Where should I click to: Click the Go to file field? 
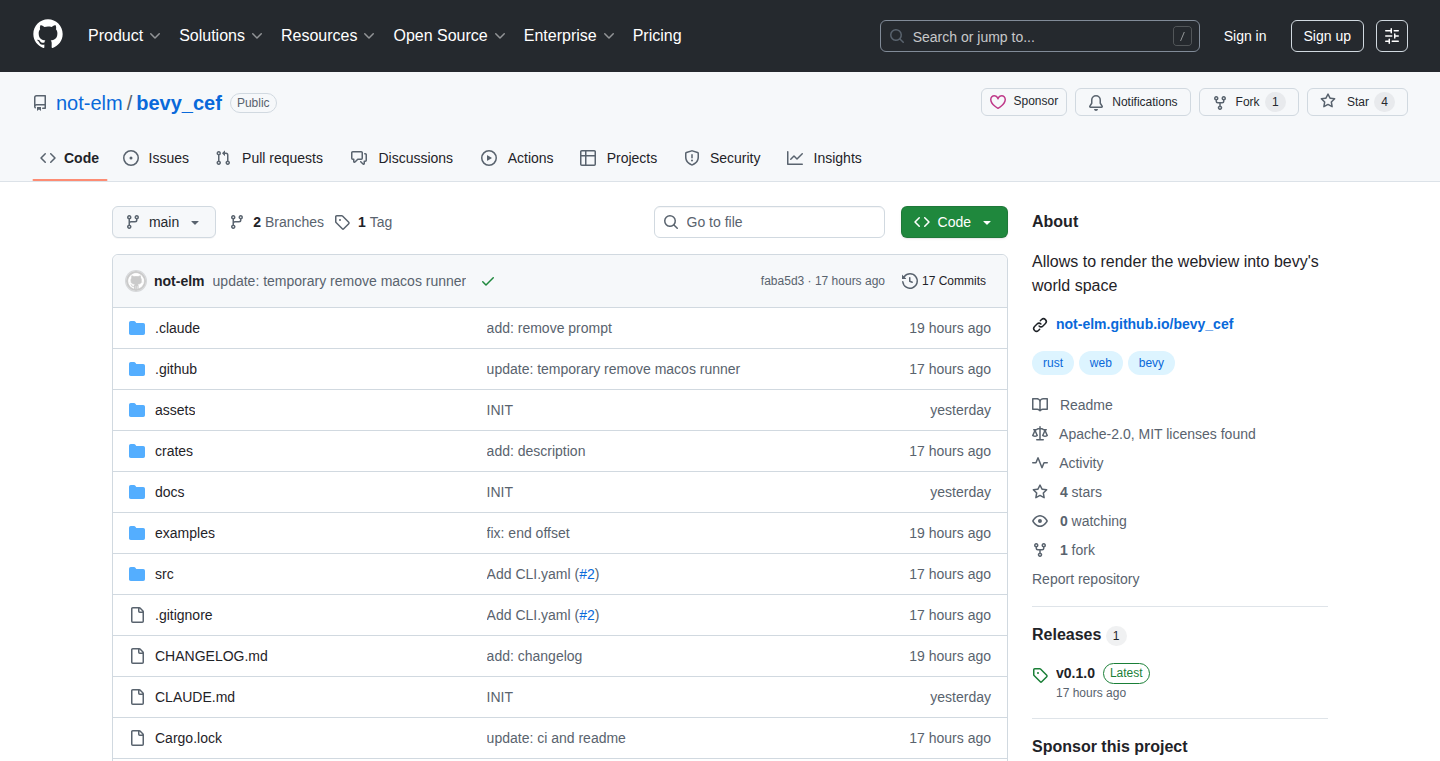(770, 222)
